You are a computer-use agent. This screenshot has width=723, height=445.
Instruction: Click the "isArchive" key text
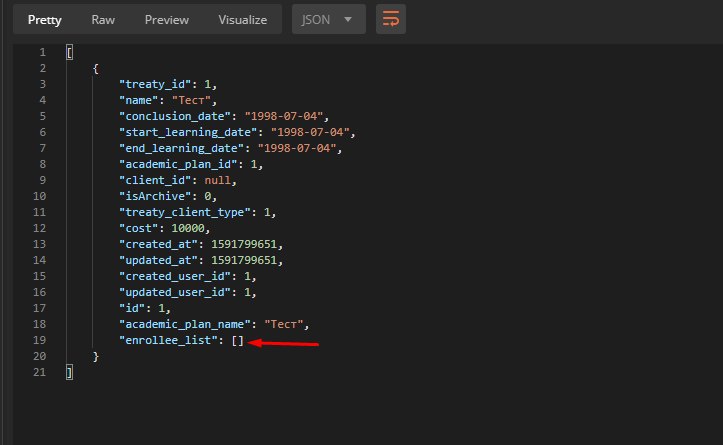tap(155, 196)
